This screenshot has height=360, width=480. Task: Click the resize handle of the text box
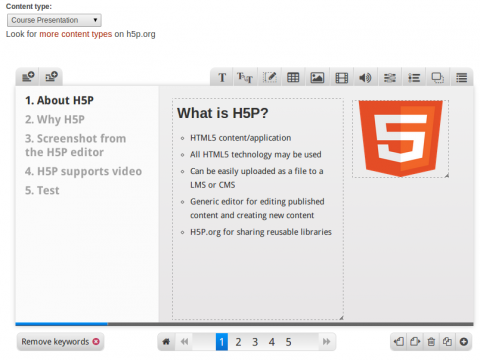pyautogui.click(x=341, y=318)
